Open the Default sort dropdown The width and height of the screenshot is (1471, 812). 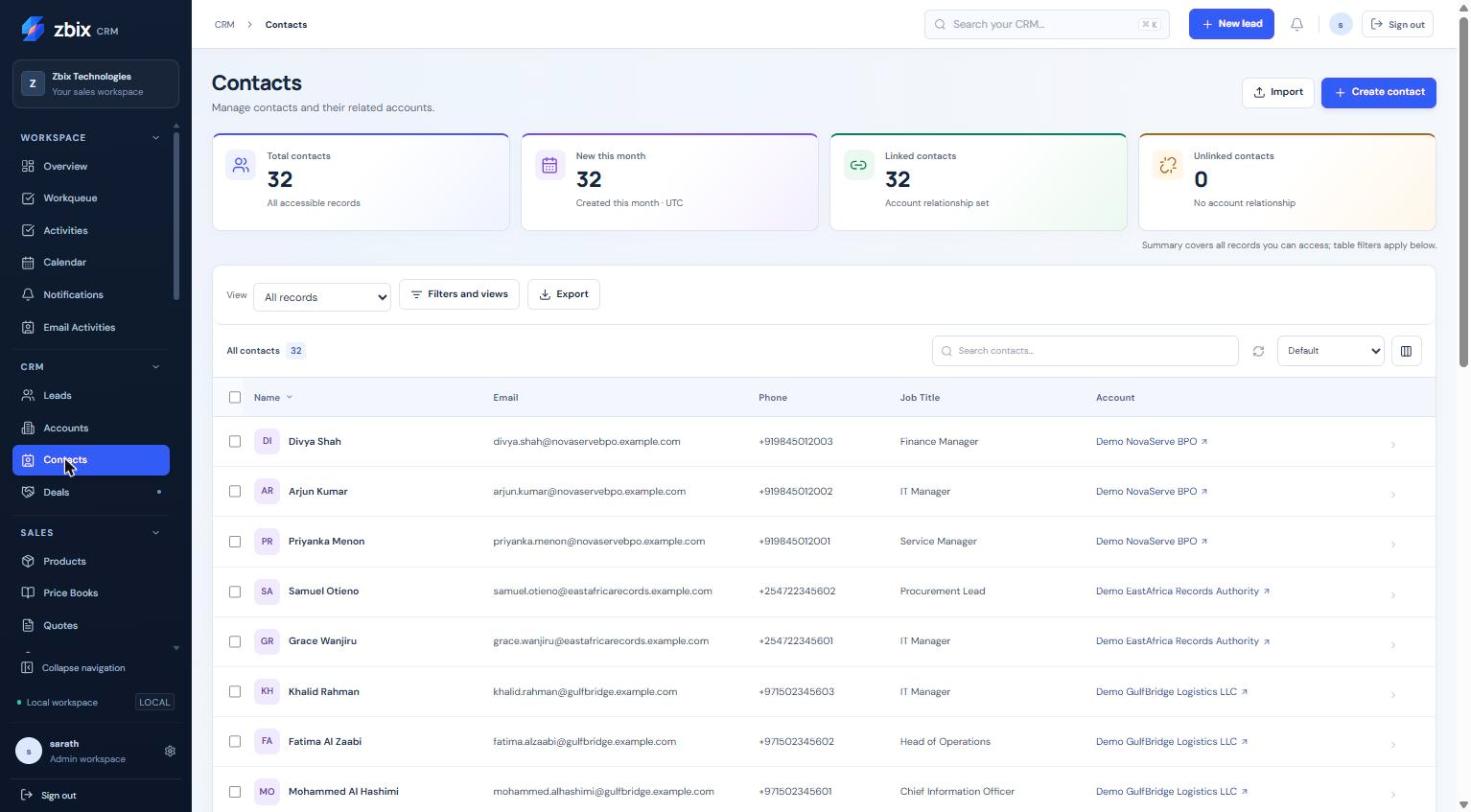point(1331,351)
